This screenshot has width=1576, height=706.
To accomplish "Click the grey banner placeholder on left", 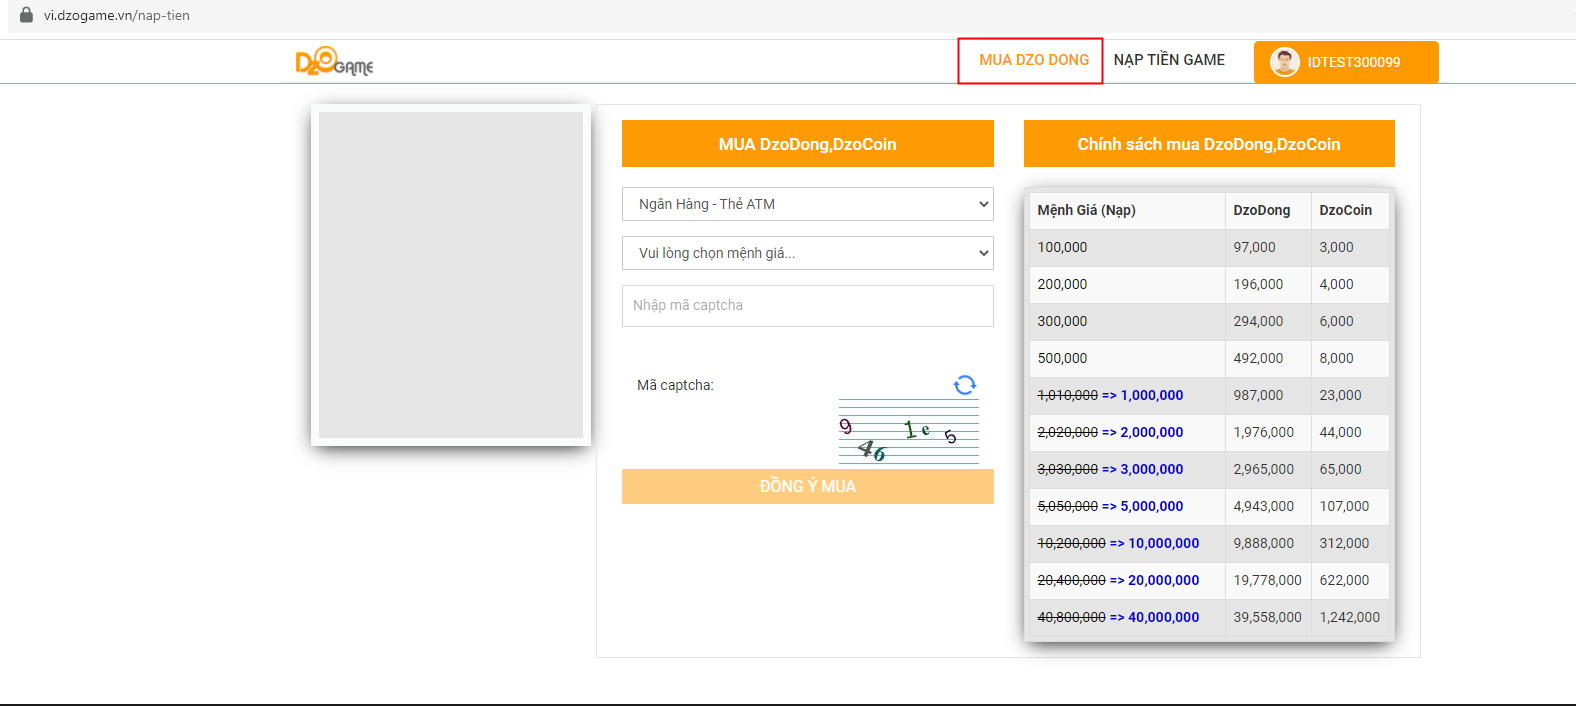I will click(x=451, y=275).
